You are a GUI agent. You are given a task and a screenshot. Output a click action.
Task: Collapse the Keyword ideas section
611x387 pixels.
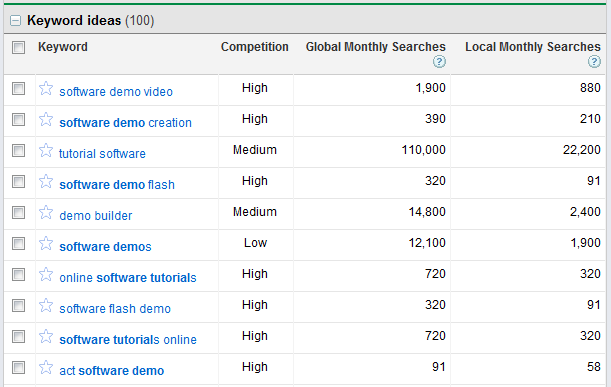click(x=16, y=20)
